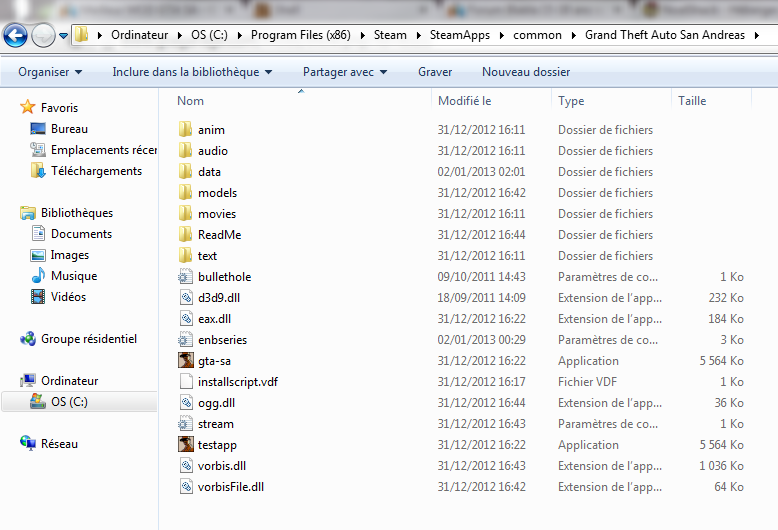Navigate to SteamApps in the breadcrumb
The height and width of the screenshot is (530, 778).
point(459,35)
